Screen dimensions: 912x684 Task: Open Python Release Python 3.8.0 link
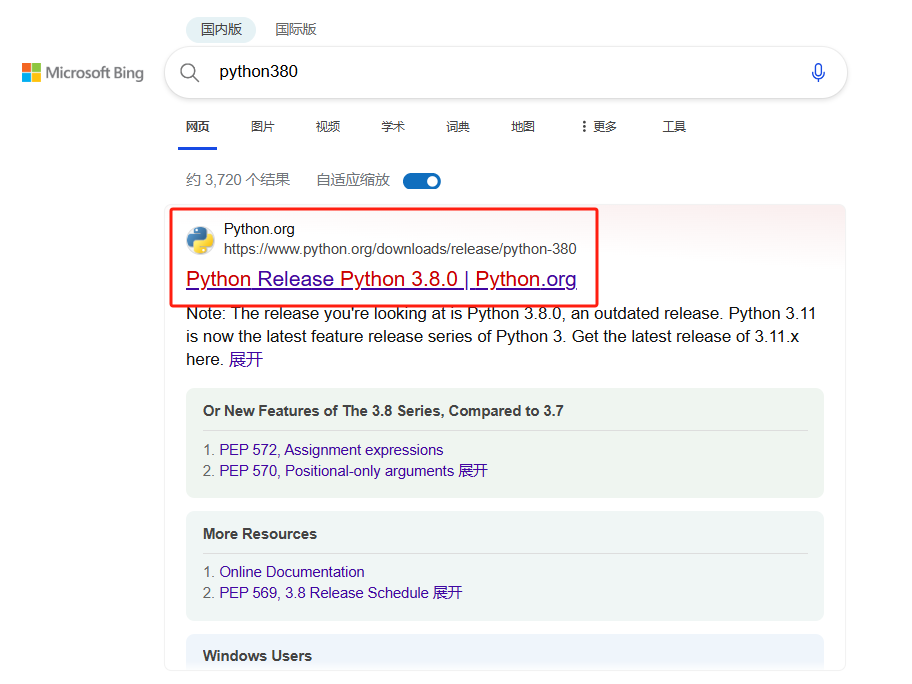click(x=381, y=279)
